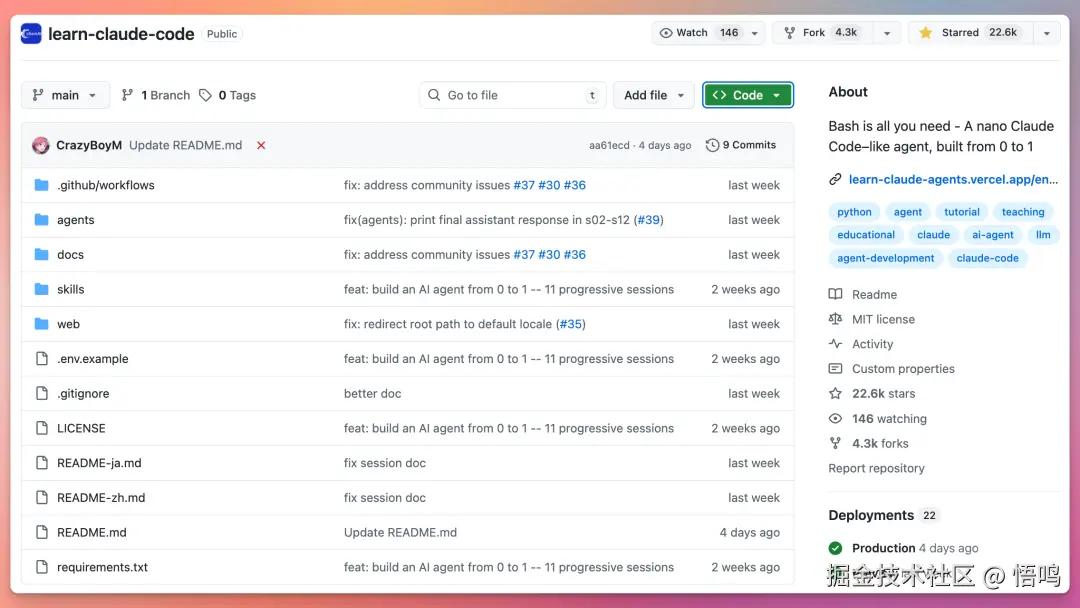The image size is (1080, 608).
Task: Click the requirements.txt file icon
Action: 41,567
